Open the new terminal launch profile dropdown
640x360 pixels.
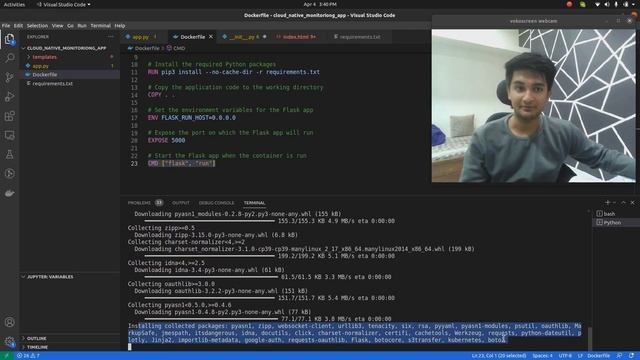[615, 202]
